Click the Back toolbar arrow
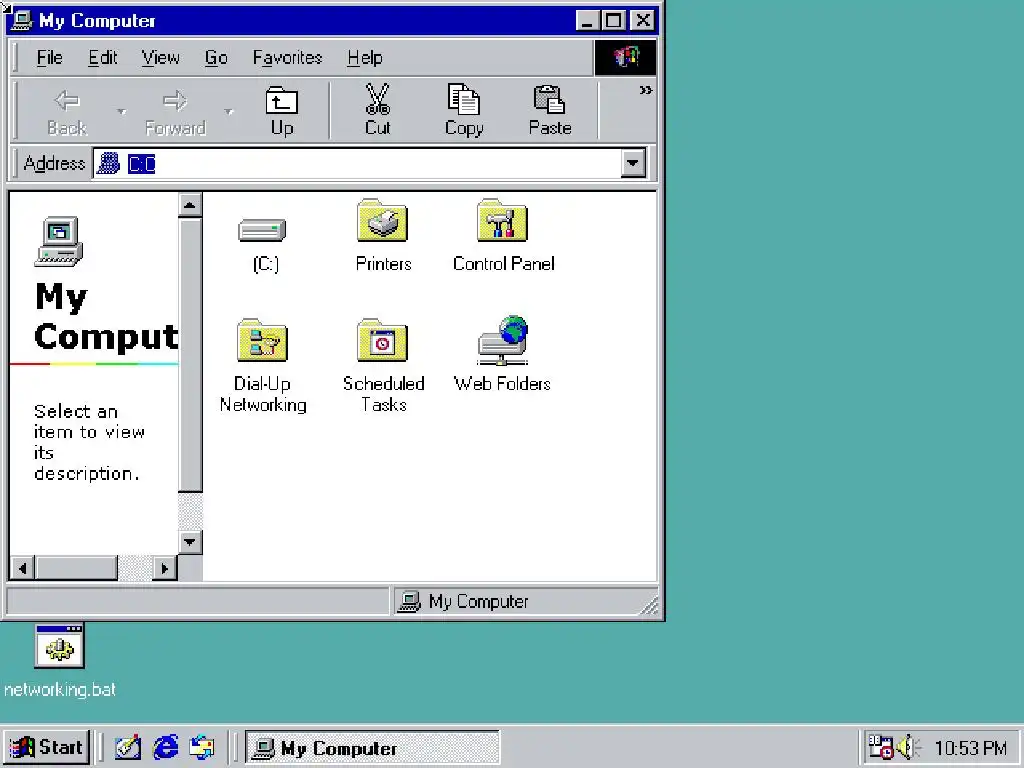 pos(67,110)
